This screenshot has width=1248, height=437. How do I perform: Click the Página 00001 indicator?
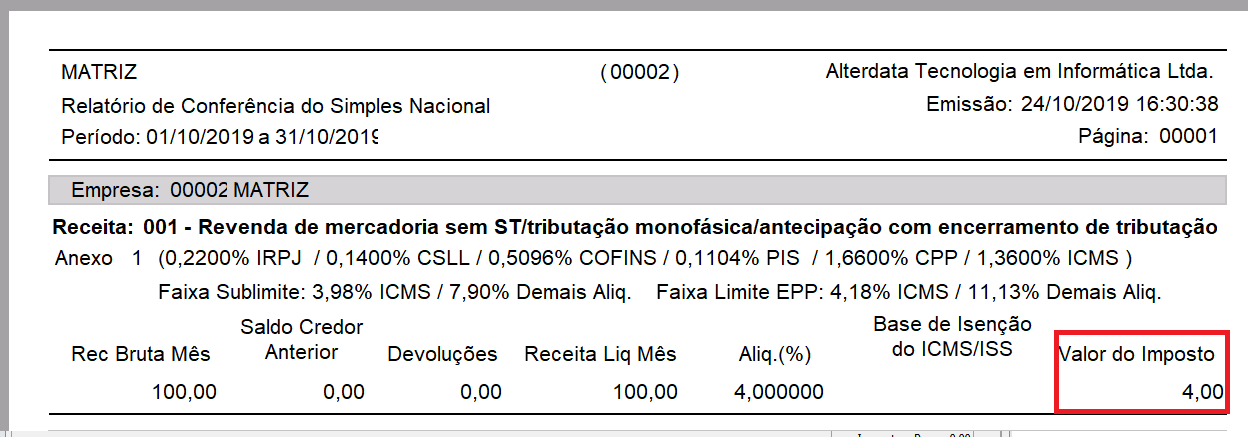1148,137
